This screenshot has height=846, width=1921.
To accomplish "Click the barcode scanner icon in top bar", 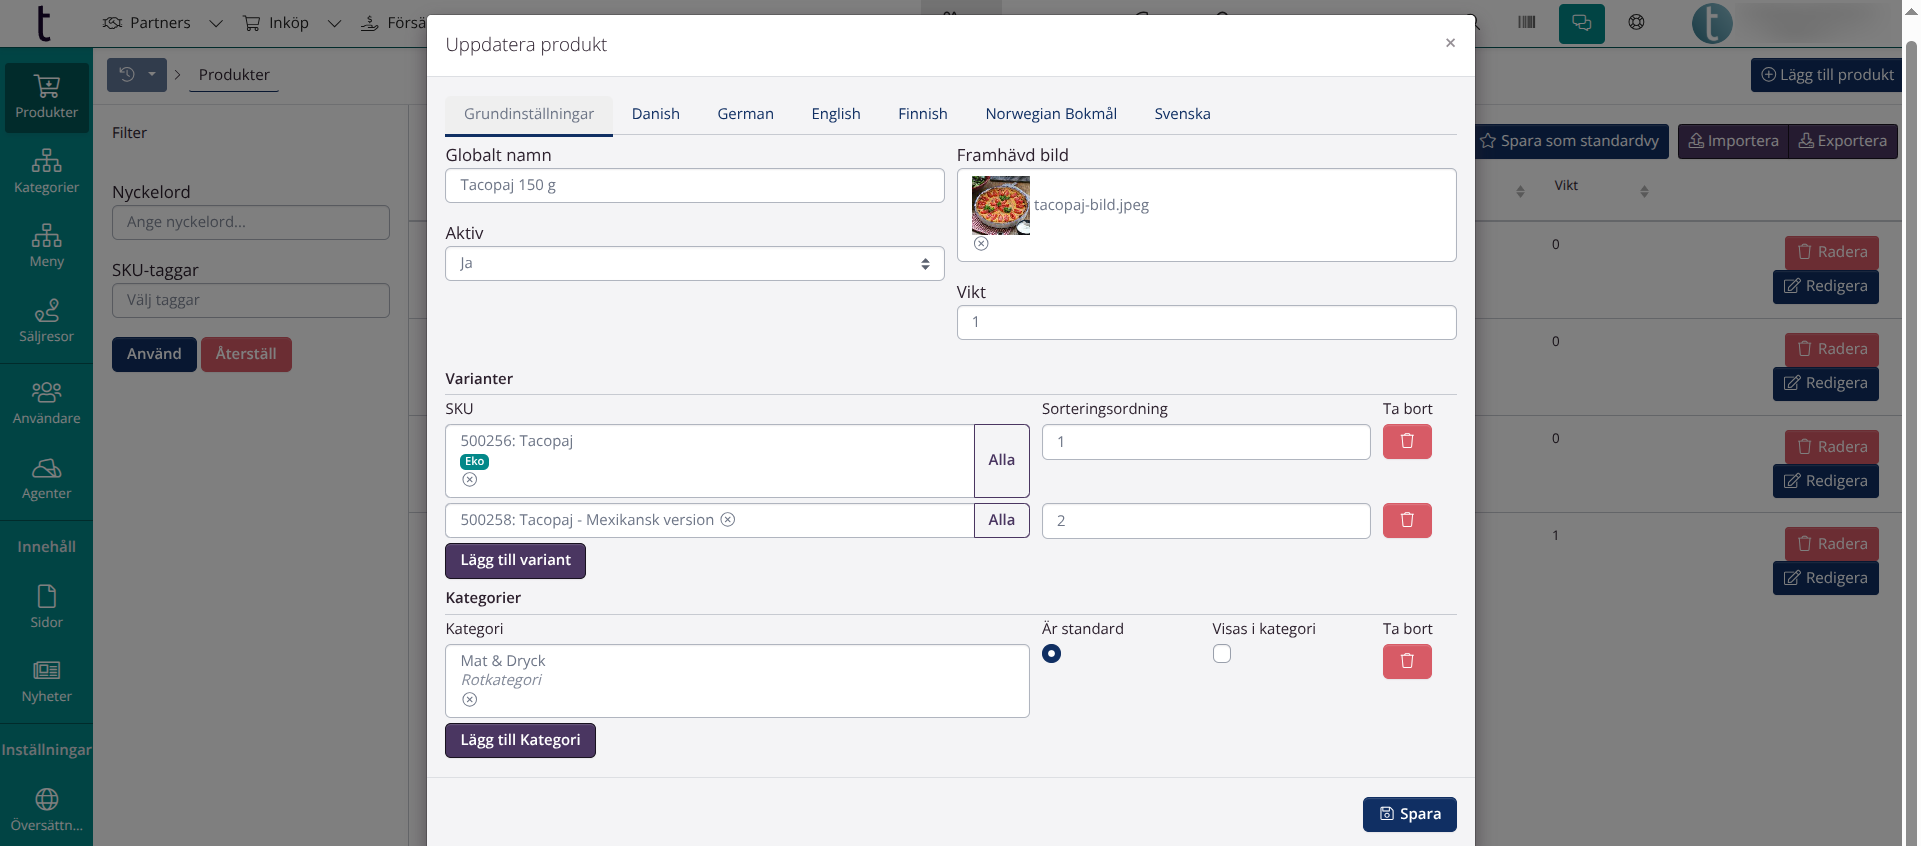I will (x=1526, y=22).
